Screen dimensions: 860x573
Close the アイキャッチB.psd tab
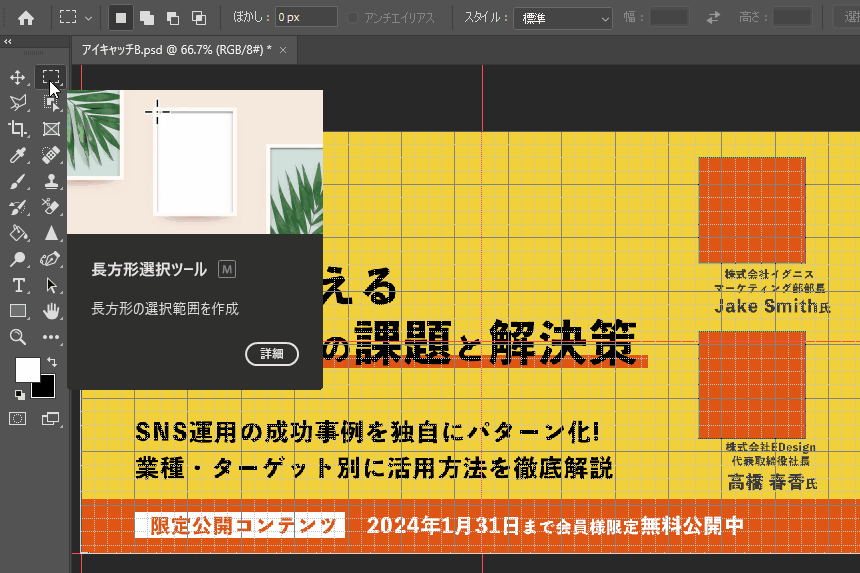click(283, 50)
